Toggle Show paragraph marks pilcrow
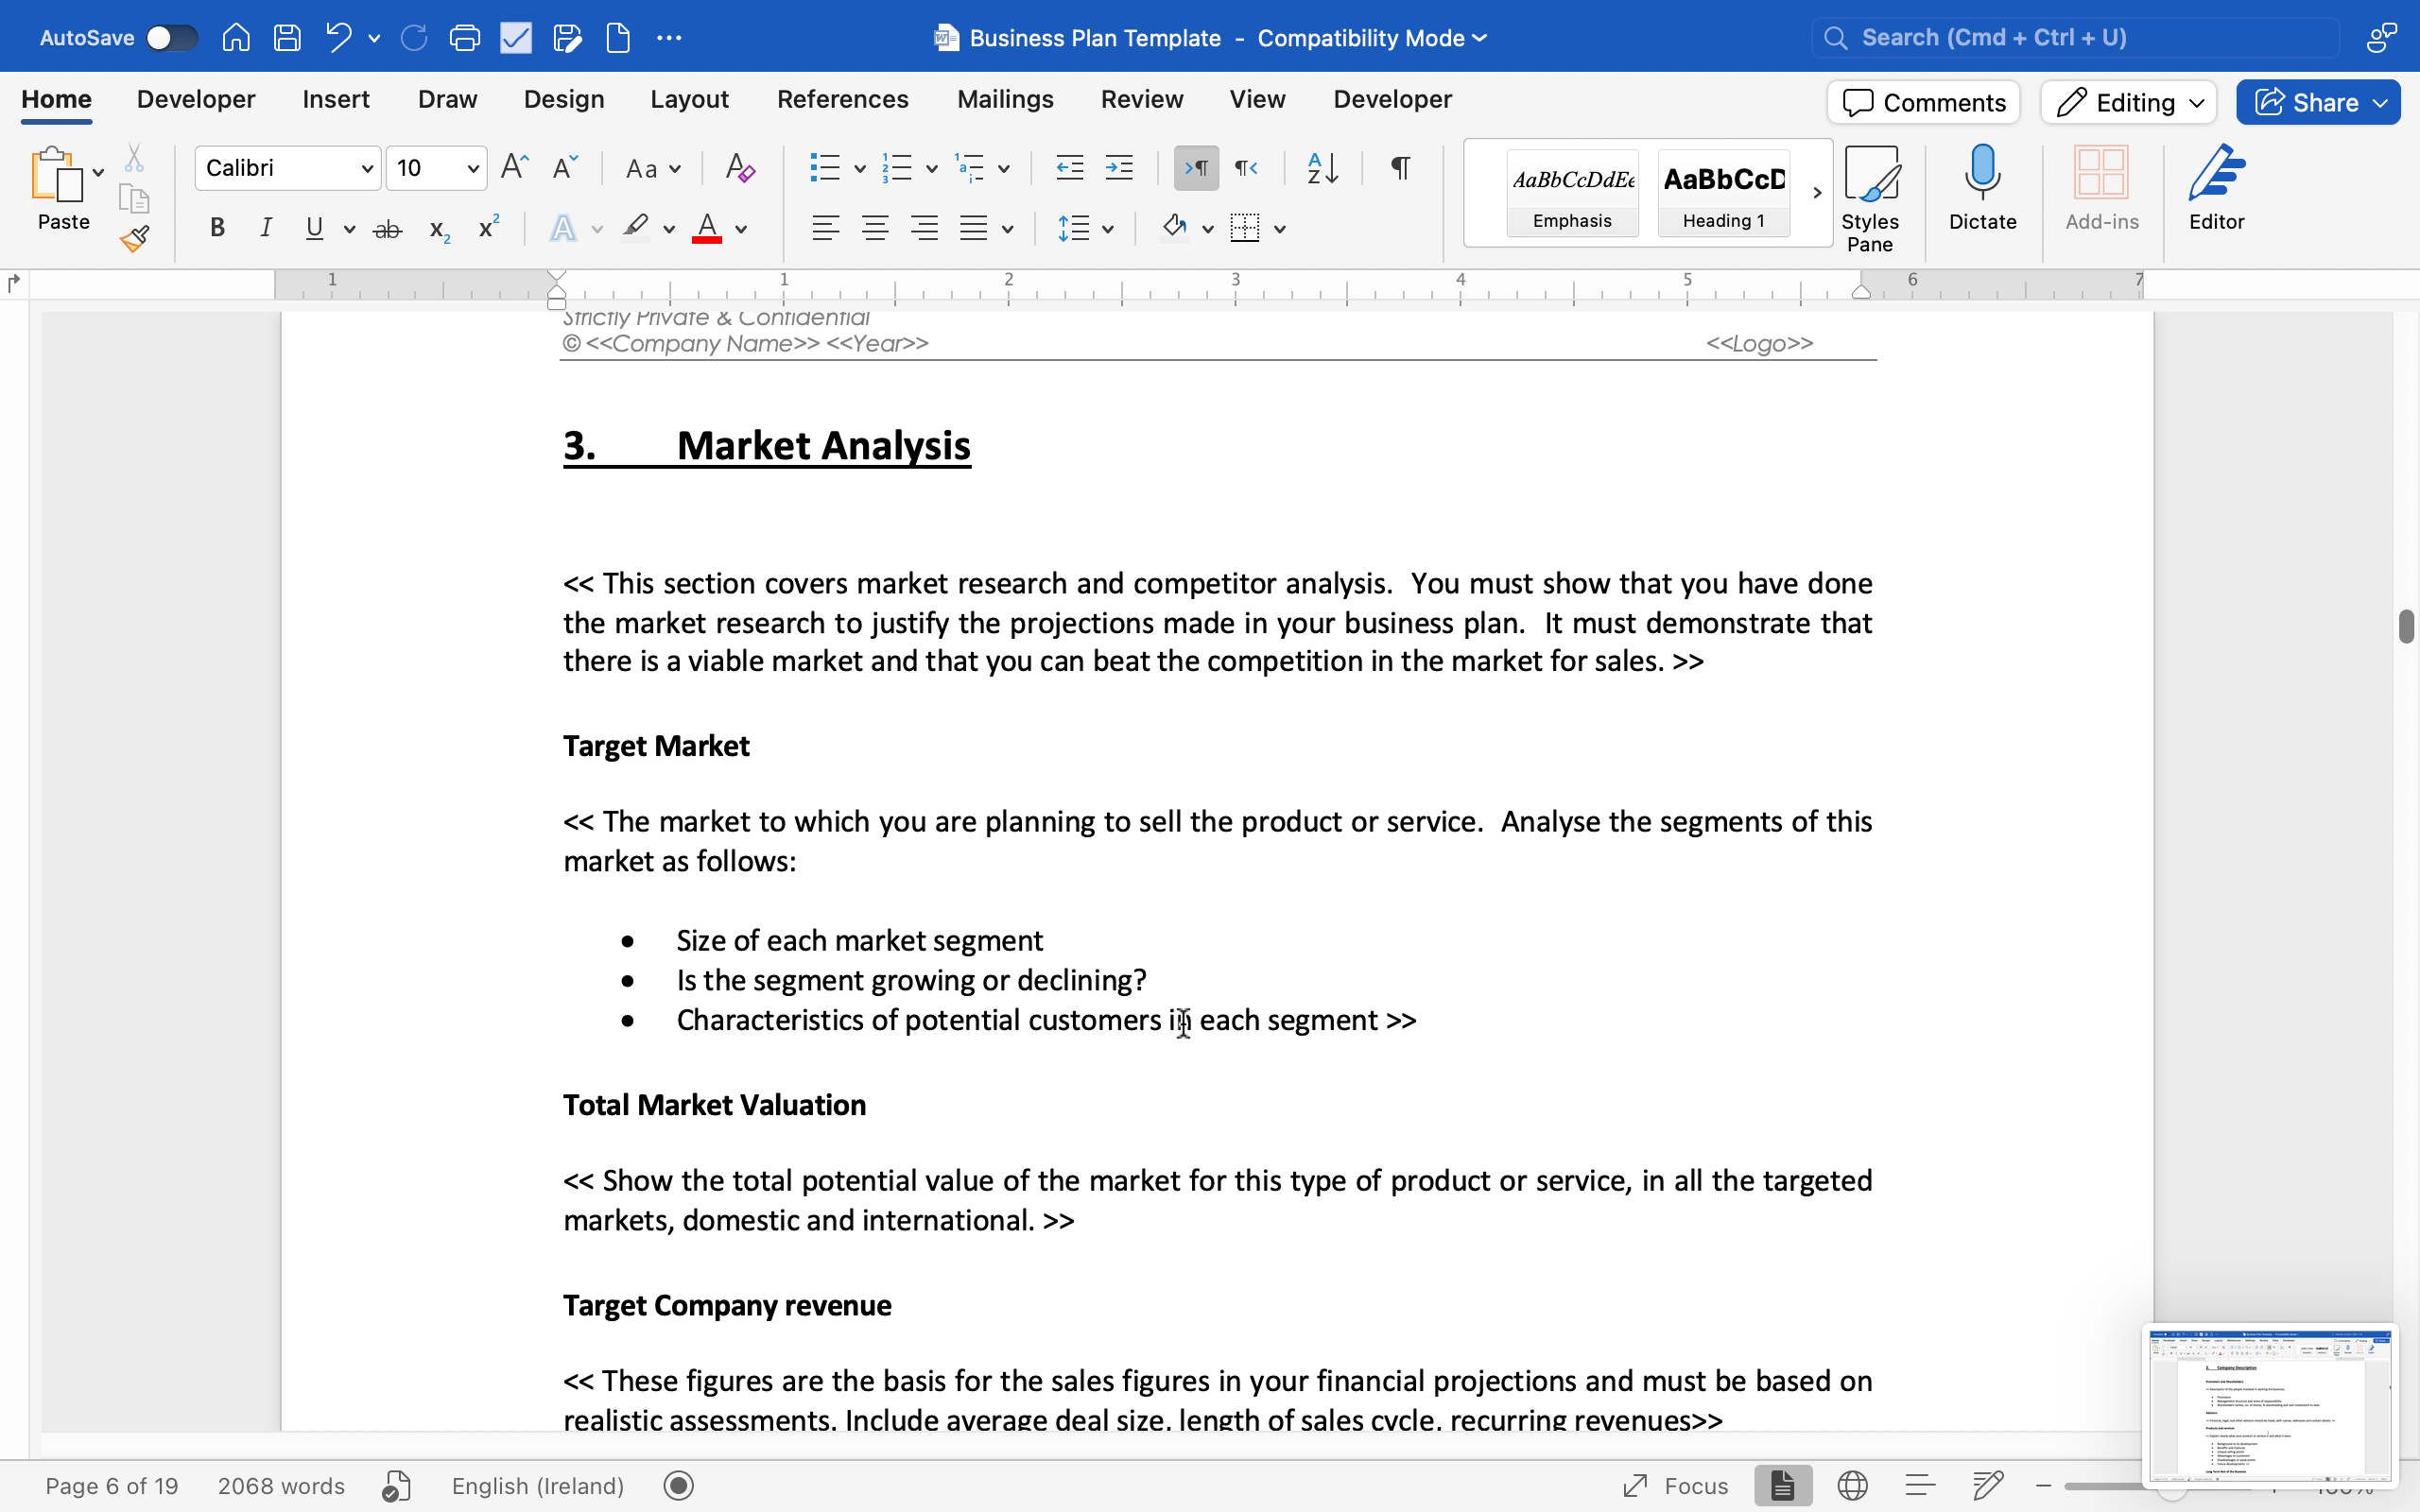This screenshot has width=2420, height=1512. [1400, 168]
